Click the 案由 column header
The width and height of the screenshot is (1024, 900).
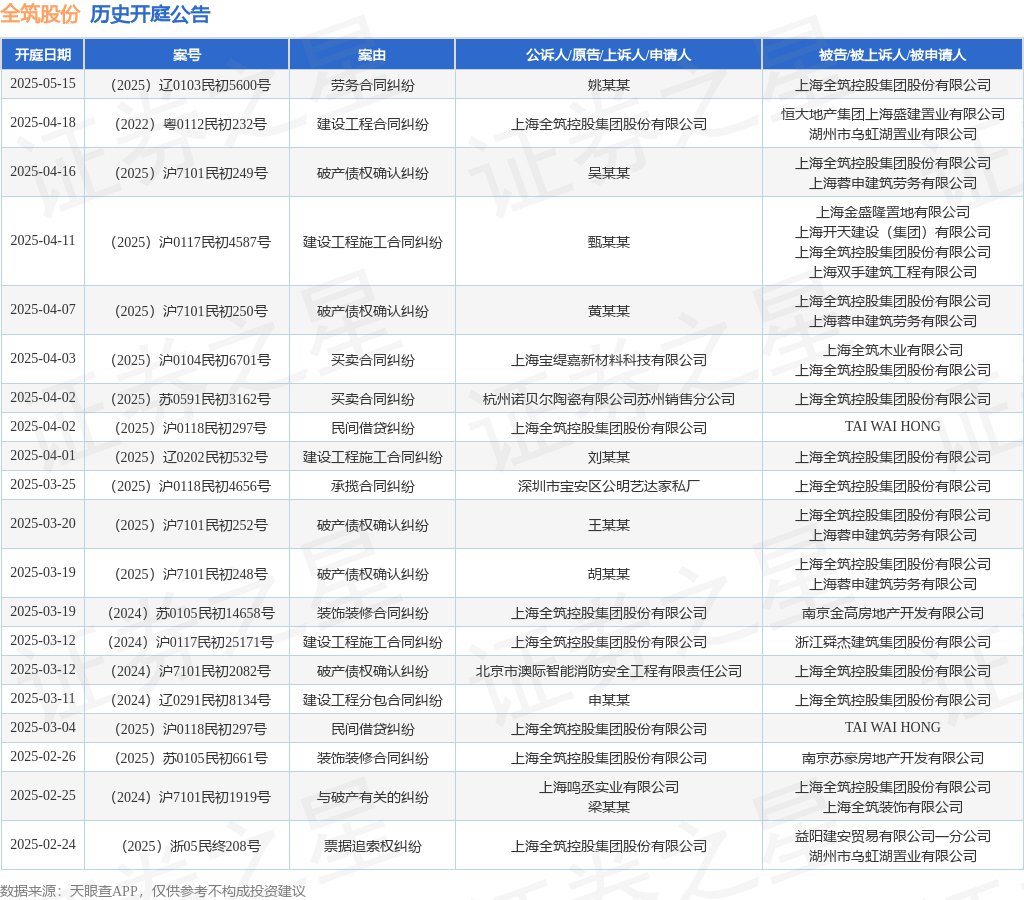point(372,55)
